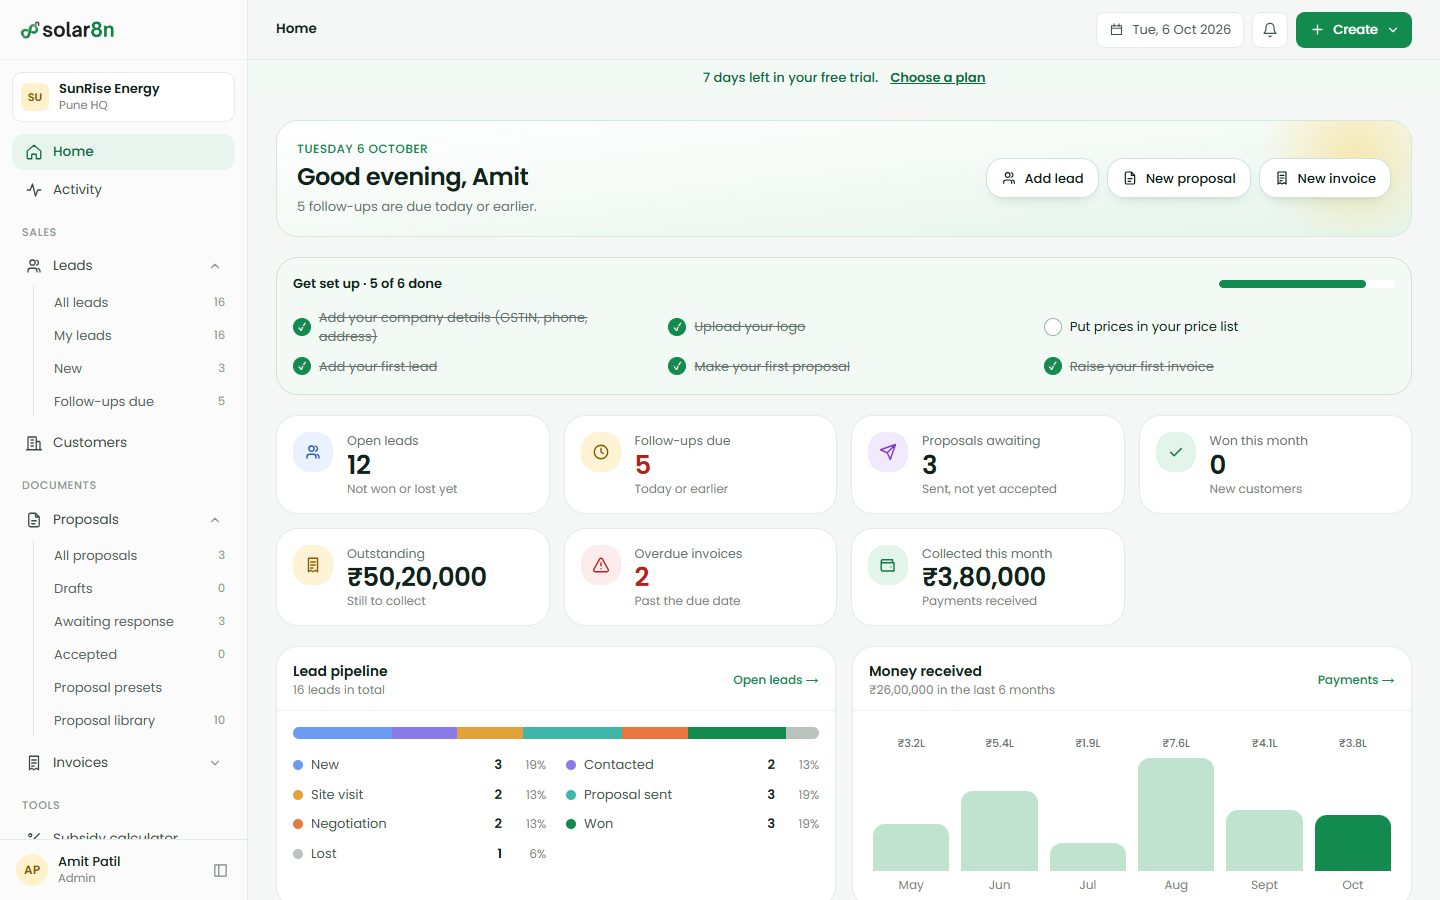The width and height of the screenshot is (1440, 900).
Task: Collapse the sidebar with the panel icon
Action: tap(221, 870)
